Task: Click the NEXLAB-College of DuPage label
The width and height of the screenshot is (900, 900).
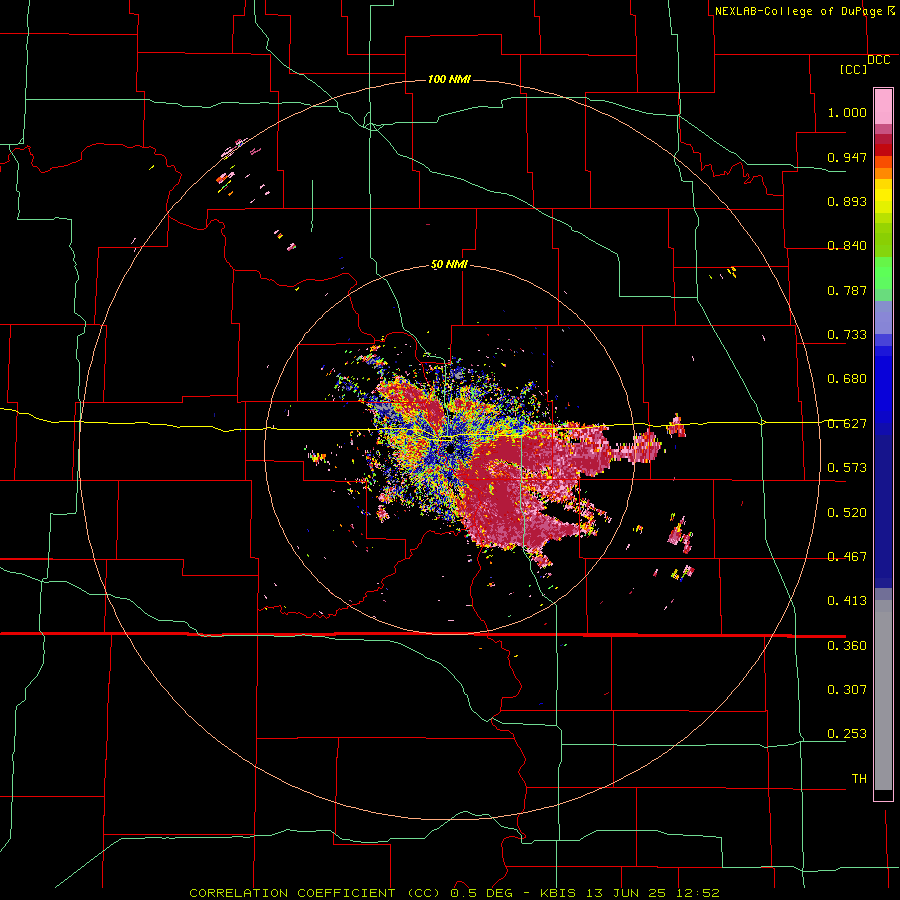Action: click(798, 11)
